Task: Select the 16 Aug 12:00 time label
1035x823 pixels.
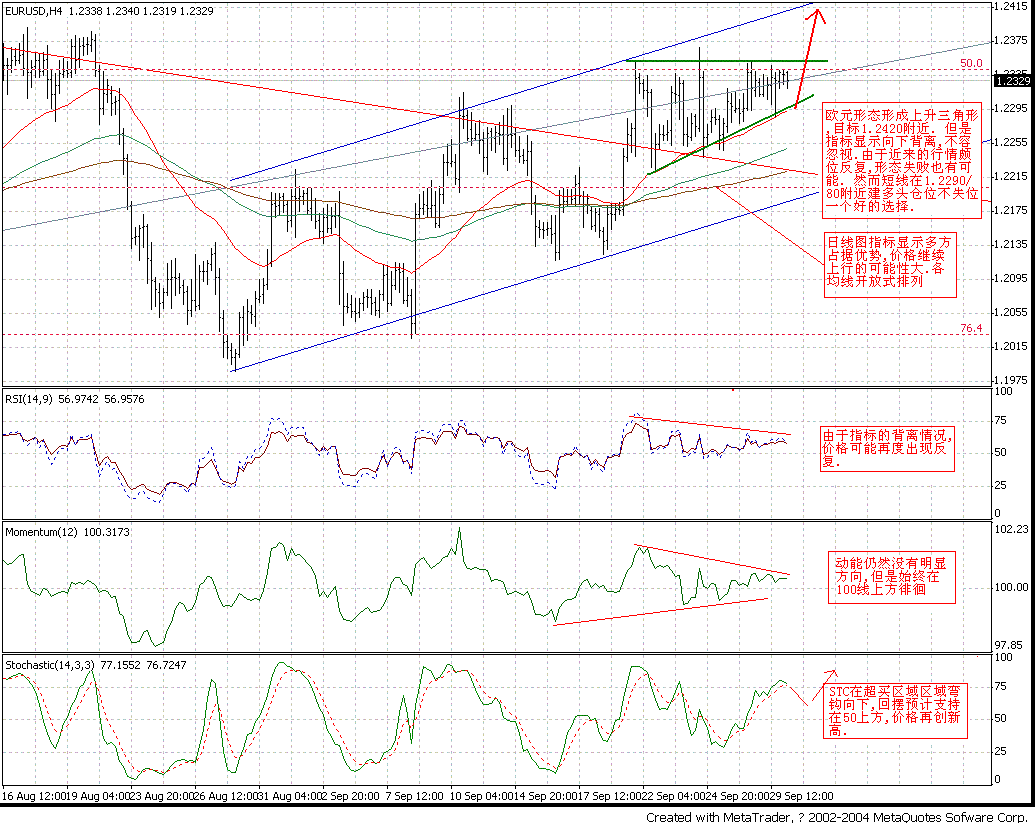Action: 32,796
